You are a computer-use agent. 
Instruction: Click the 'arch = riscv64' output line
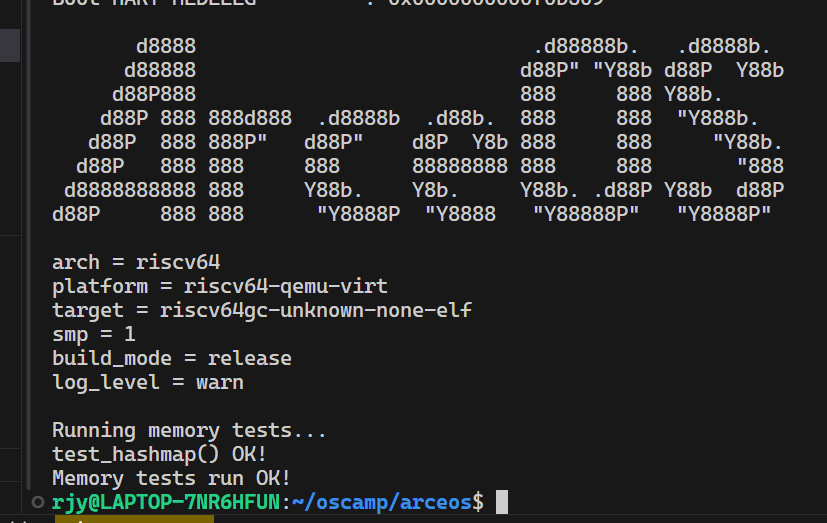pos(136,262)
